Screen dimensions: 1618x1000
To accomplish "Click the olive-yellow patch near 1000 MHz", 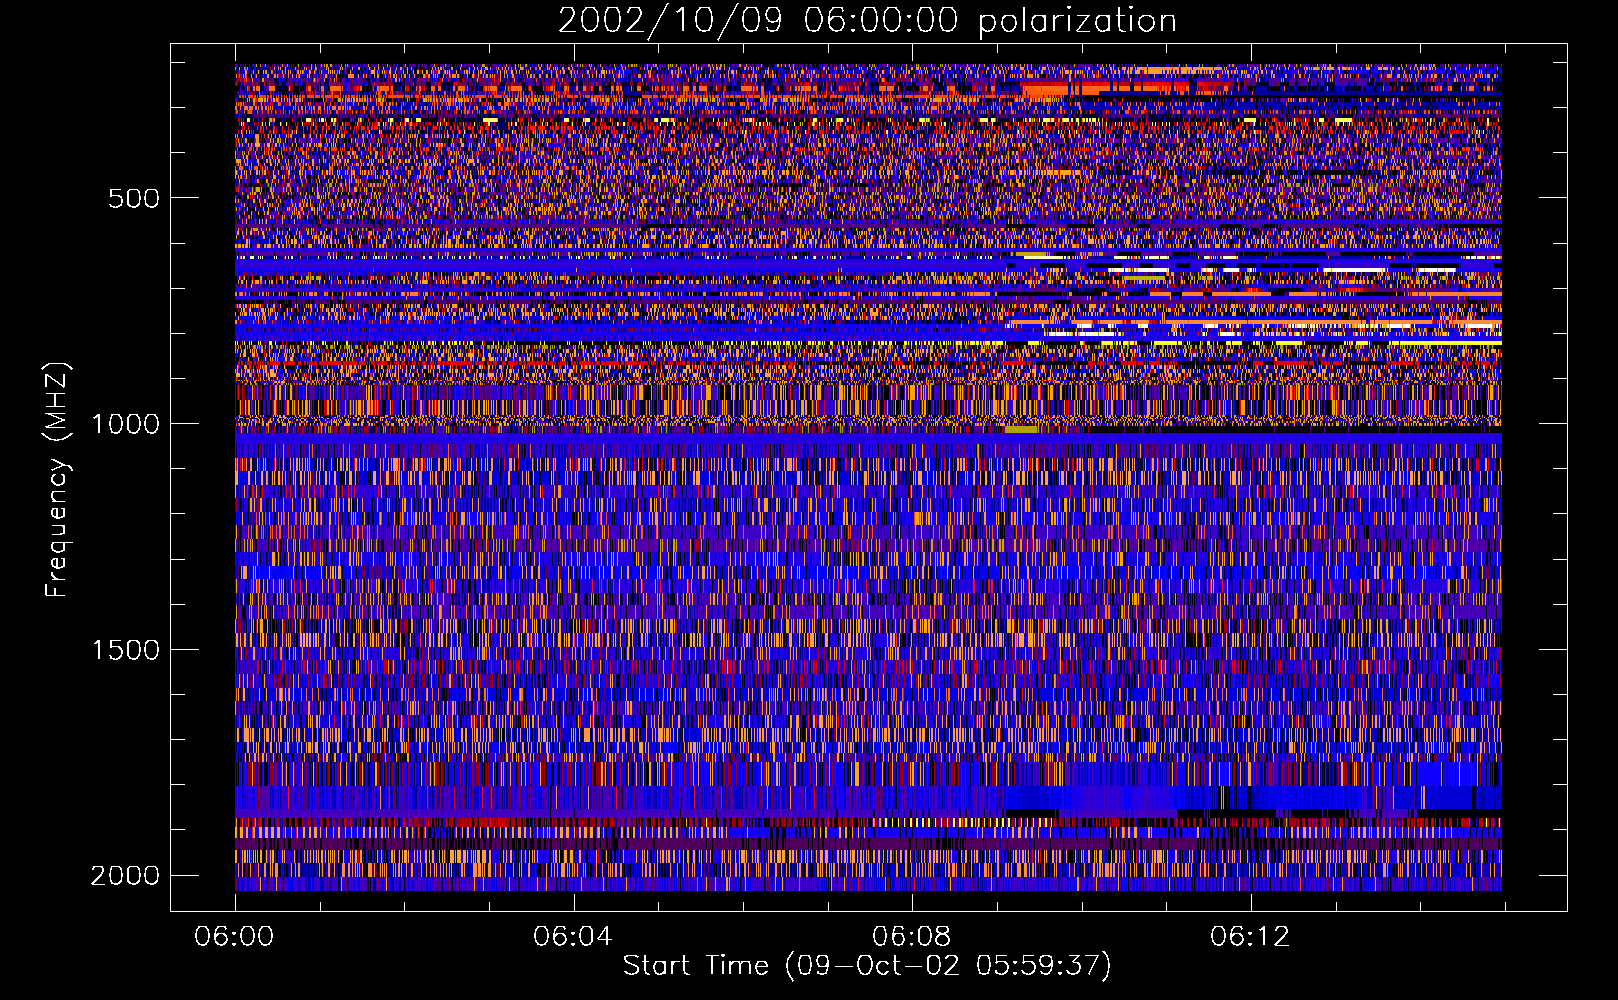I will click(x=1021, y=429).
